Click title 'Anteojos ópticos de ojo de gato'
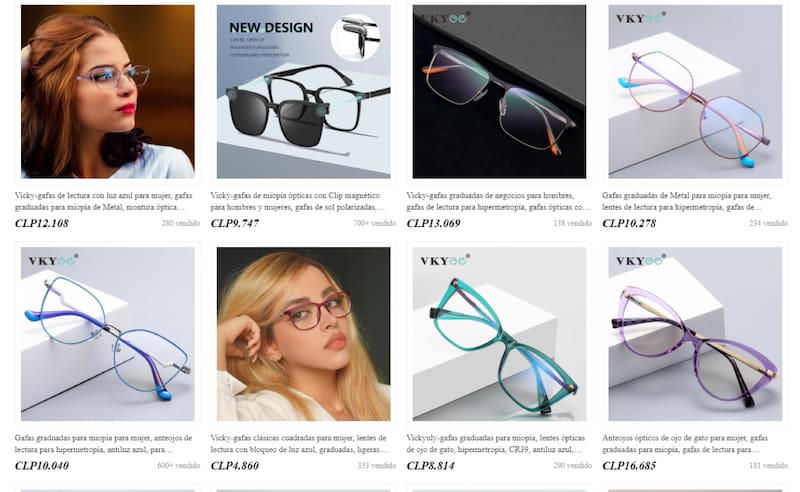 (685, 444)
